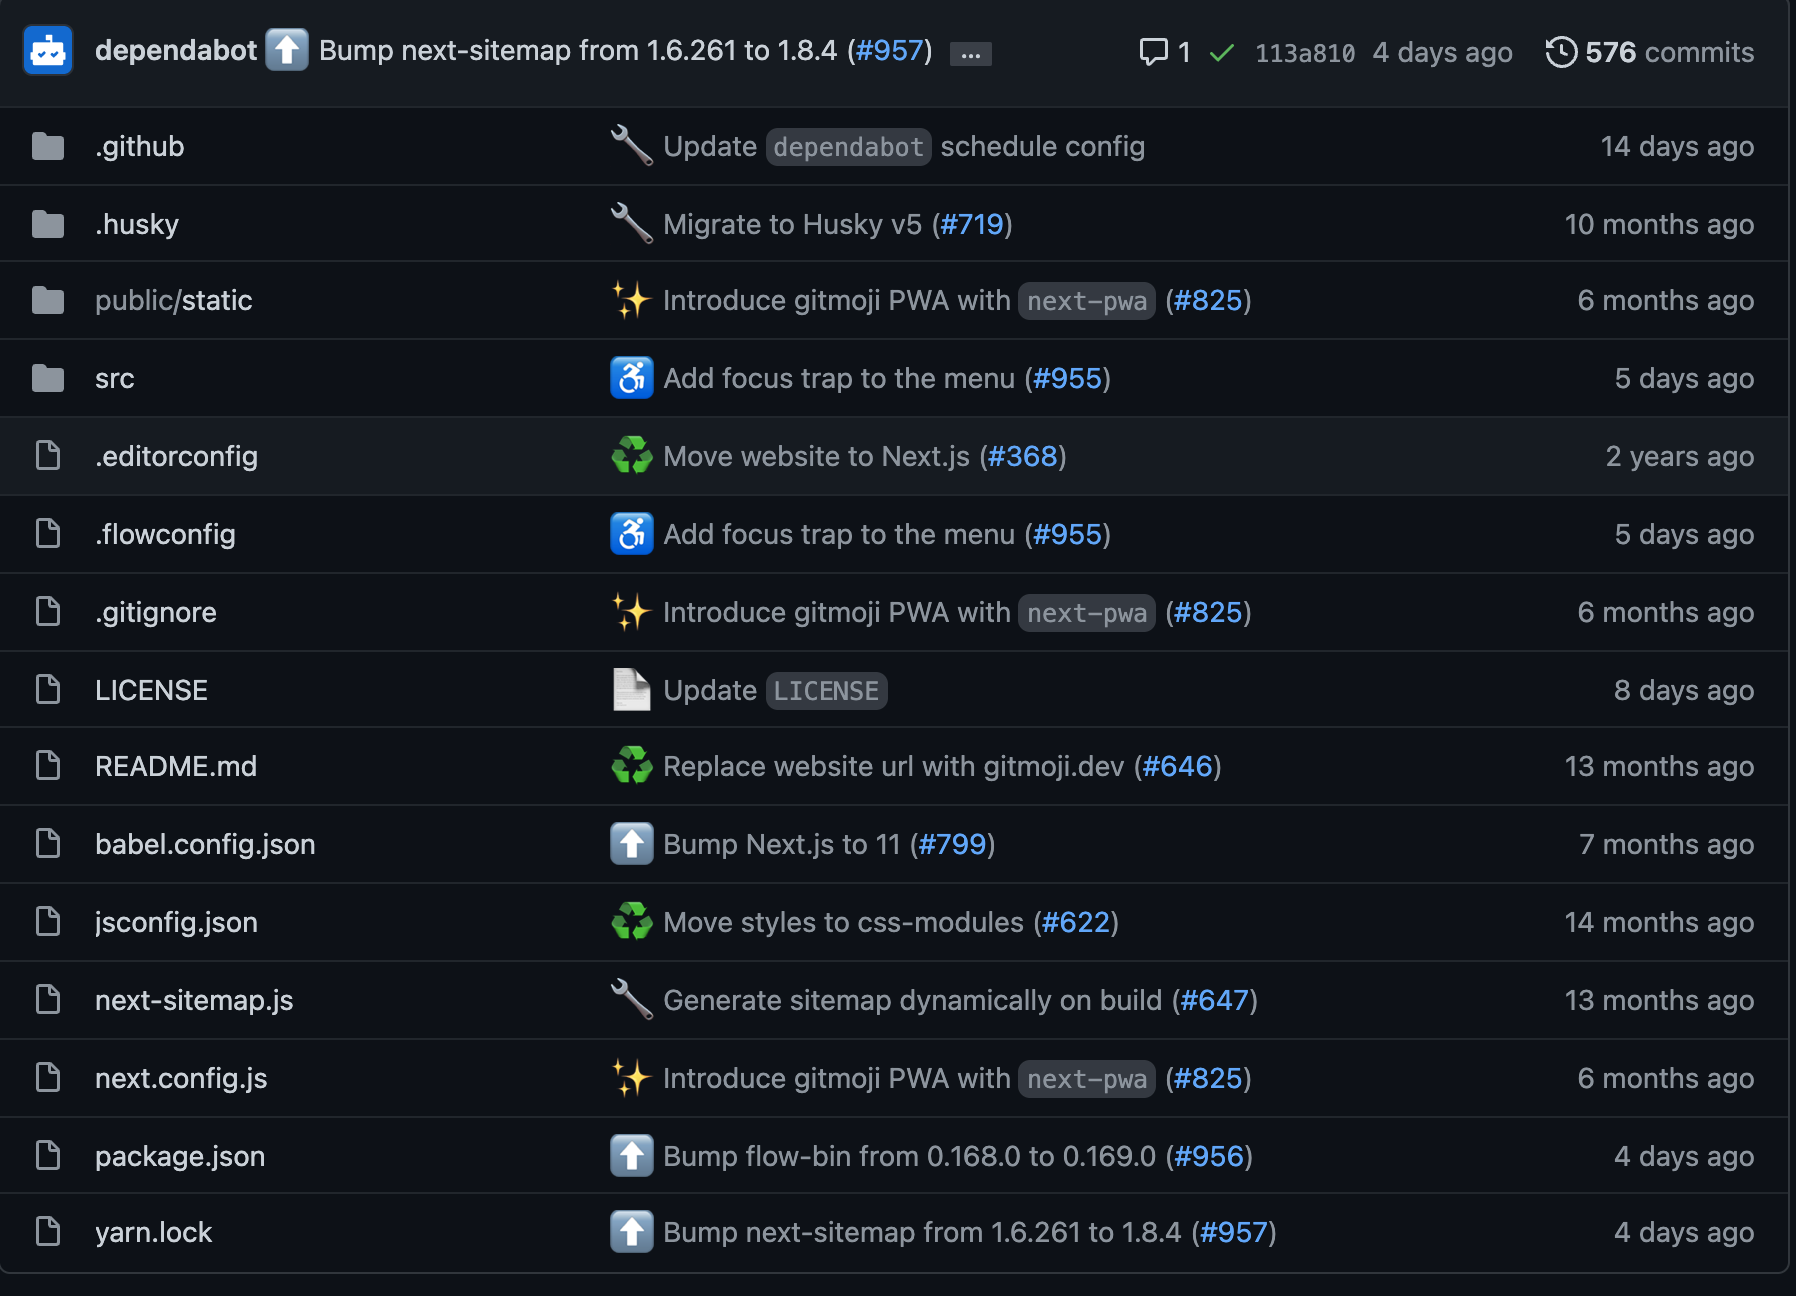This screenshot has height=1296, width=1796.
Task: Click sparkles emoji on next.config.js row
Action: (x=632, y=1078)
